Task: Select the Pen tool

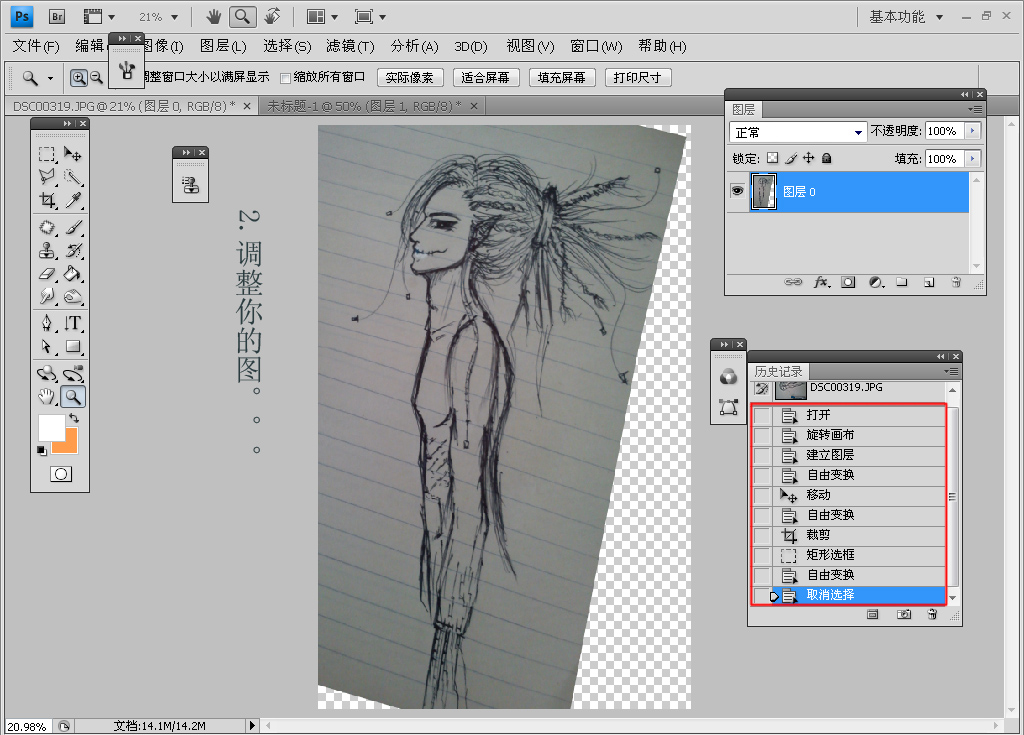Action: coord(47,323)
